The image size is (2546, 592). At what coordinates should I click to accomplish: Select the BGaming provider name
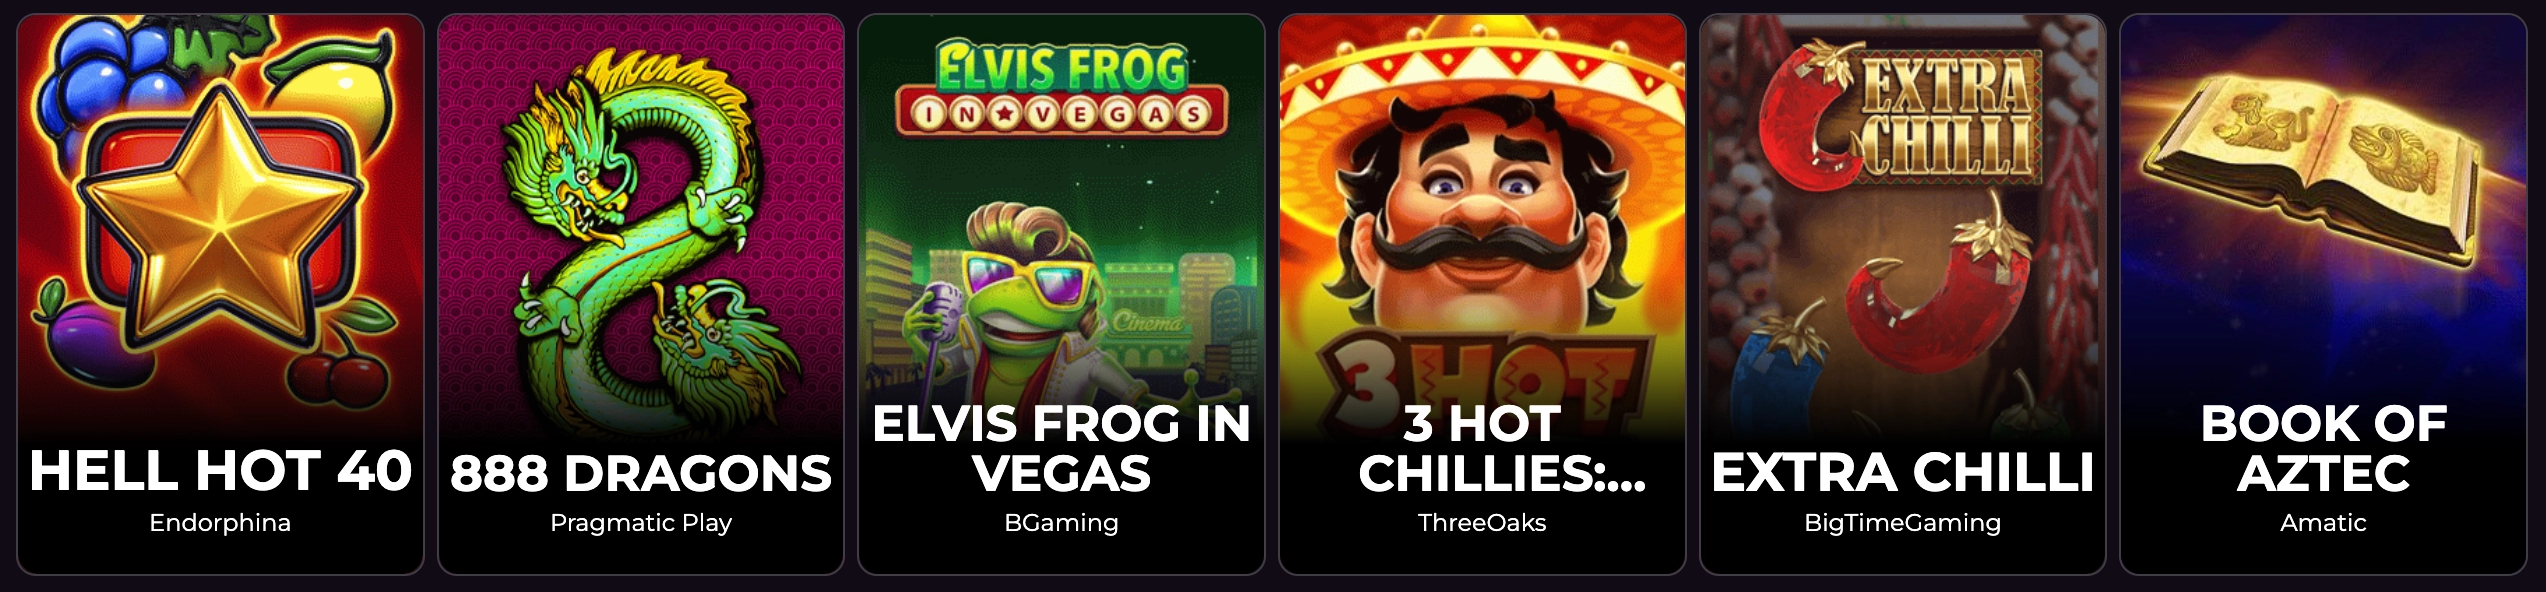point(1061,523)
